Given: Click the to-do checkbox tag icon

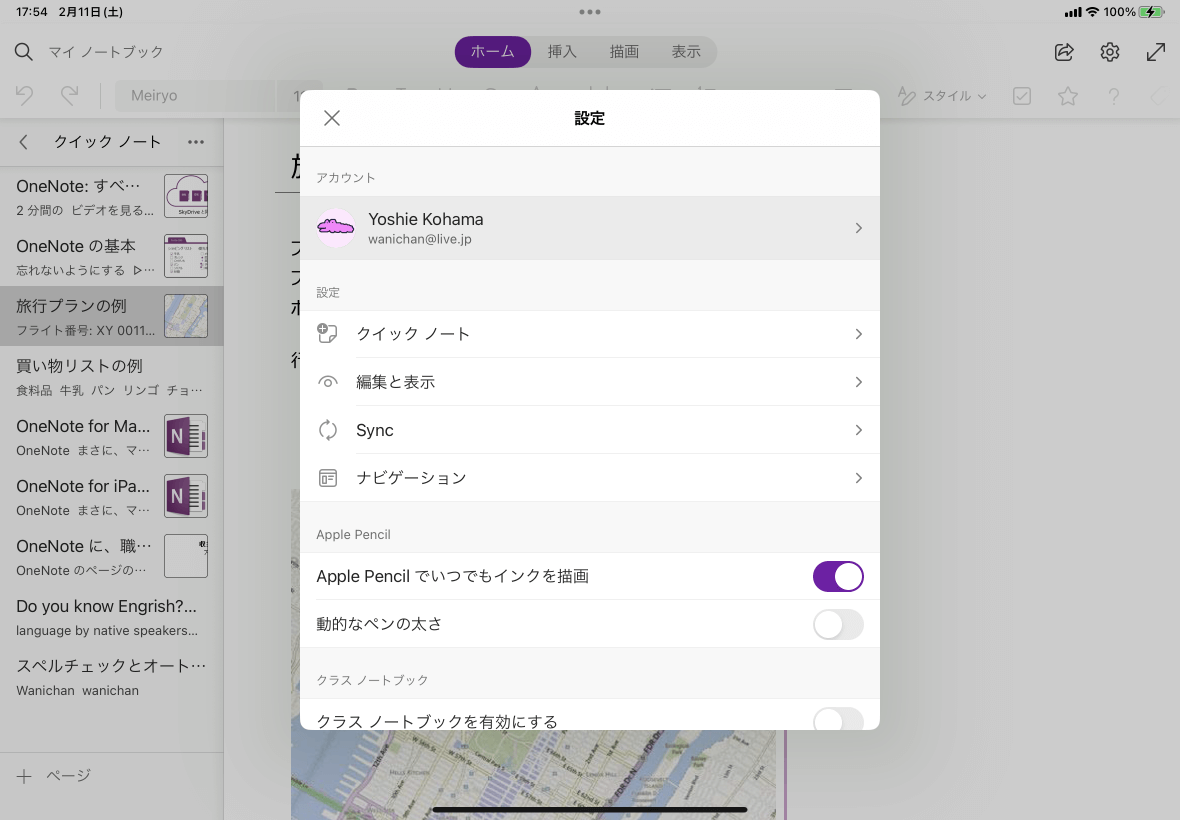Looking at the screenshot, I should 1022,96.
